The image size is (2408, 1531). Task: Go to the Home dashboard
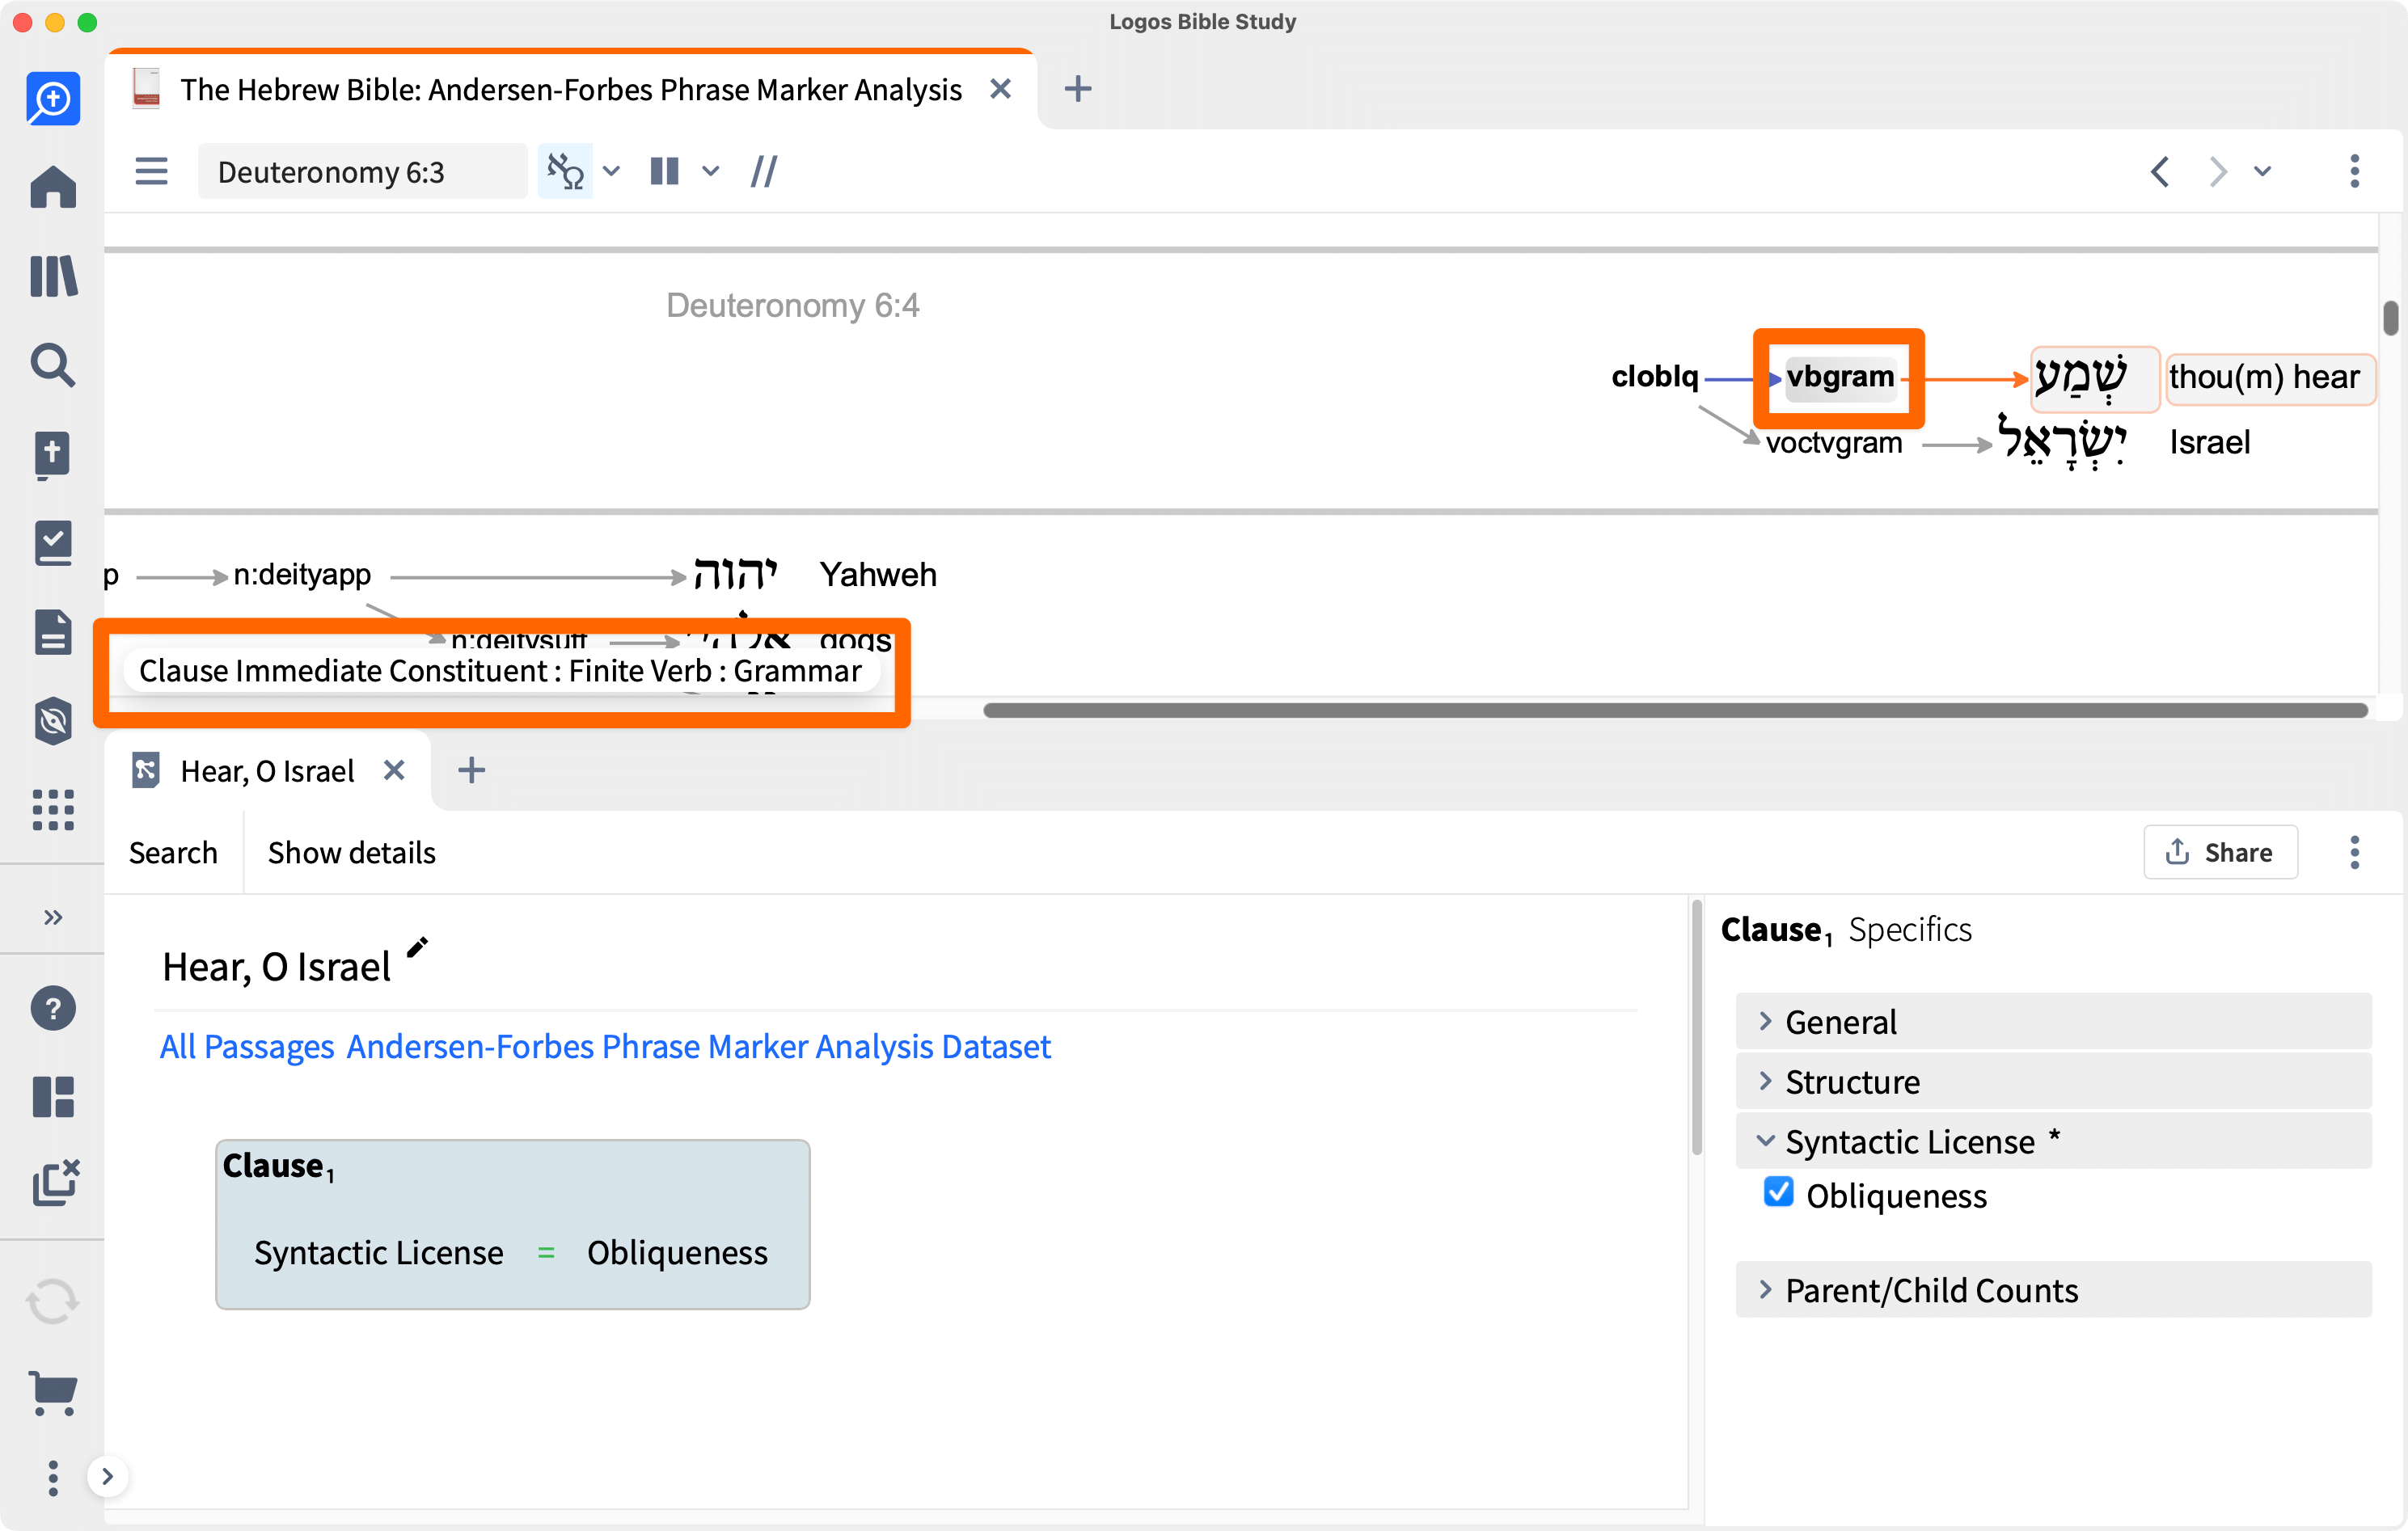[53, 187]
